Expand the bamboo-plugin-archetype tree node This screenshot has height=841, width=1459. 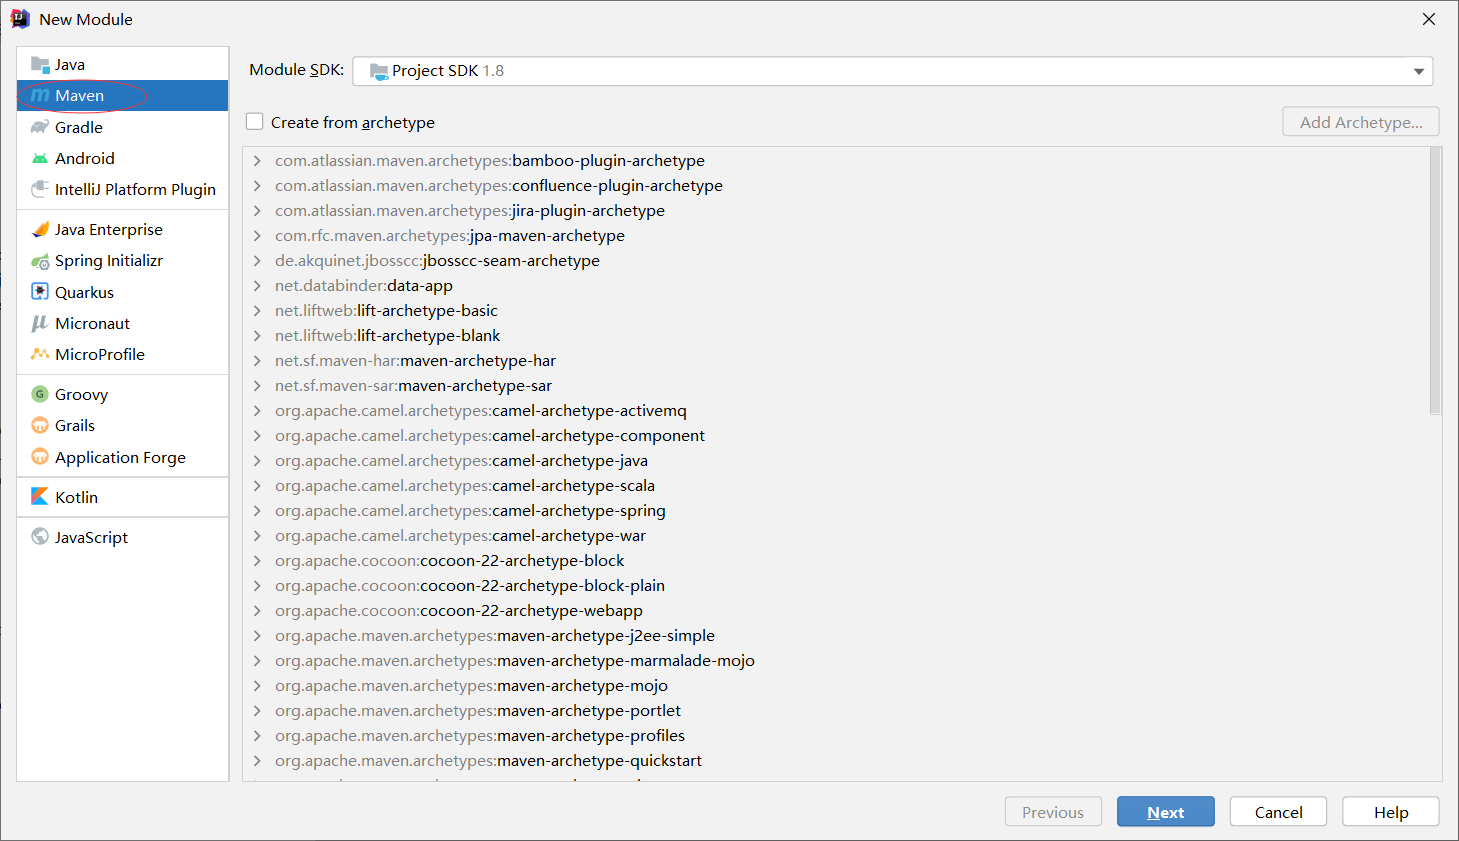point(257,161)
